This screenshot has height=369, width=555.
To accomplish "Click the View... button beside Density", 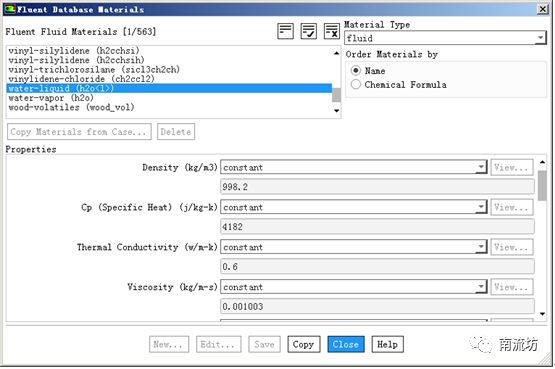I will click(x=511, y=167).
